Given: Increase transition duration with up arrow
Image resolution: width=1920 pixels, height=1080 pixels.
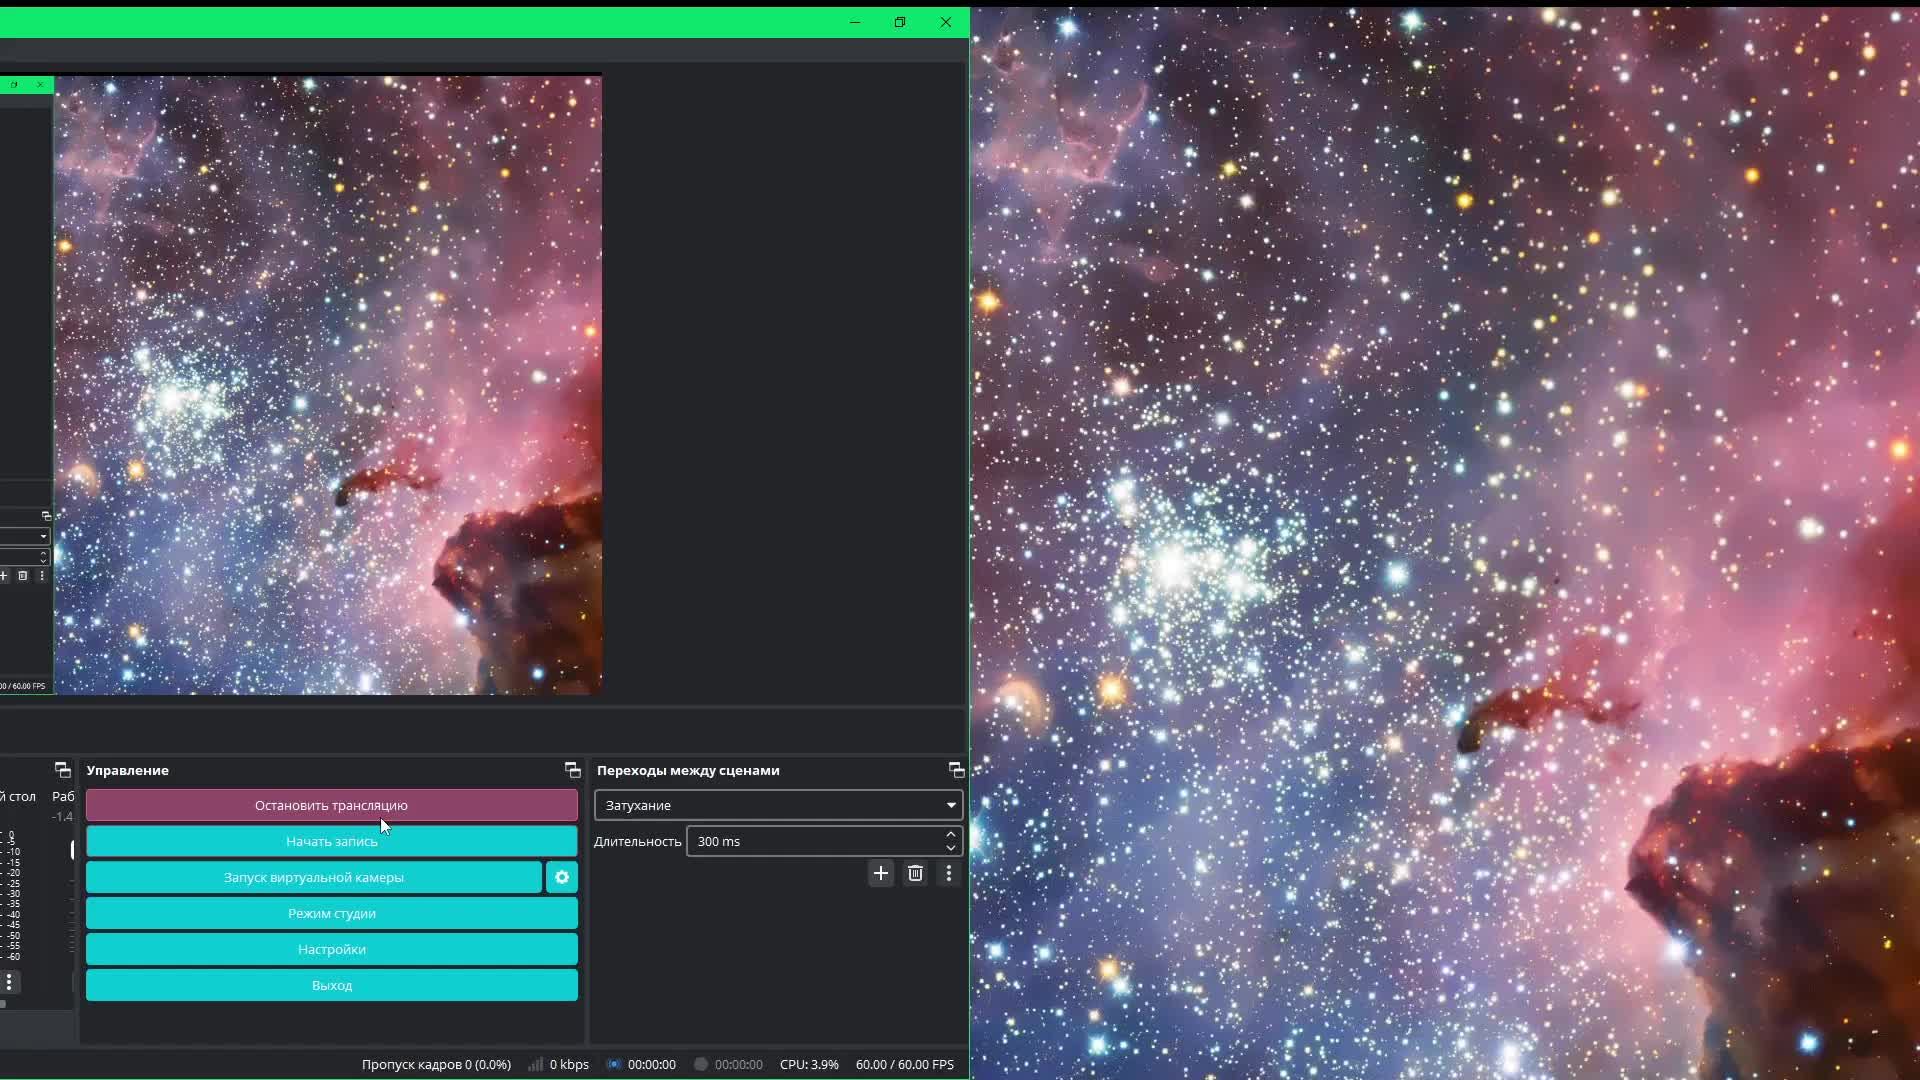Looking at the screenshot, I should point(951,835).
